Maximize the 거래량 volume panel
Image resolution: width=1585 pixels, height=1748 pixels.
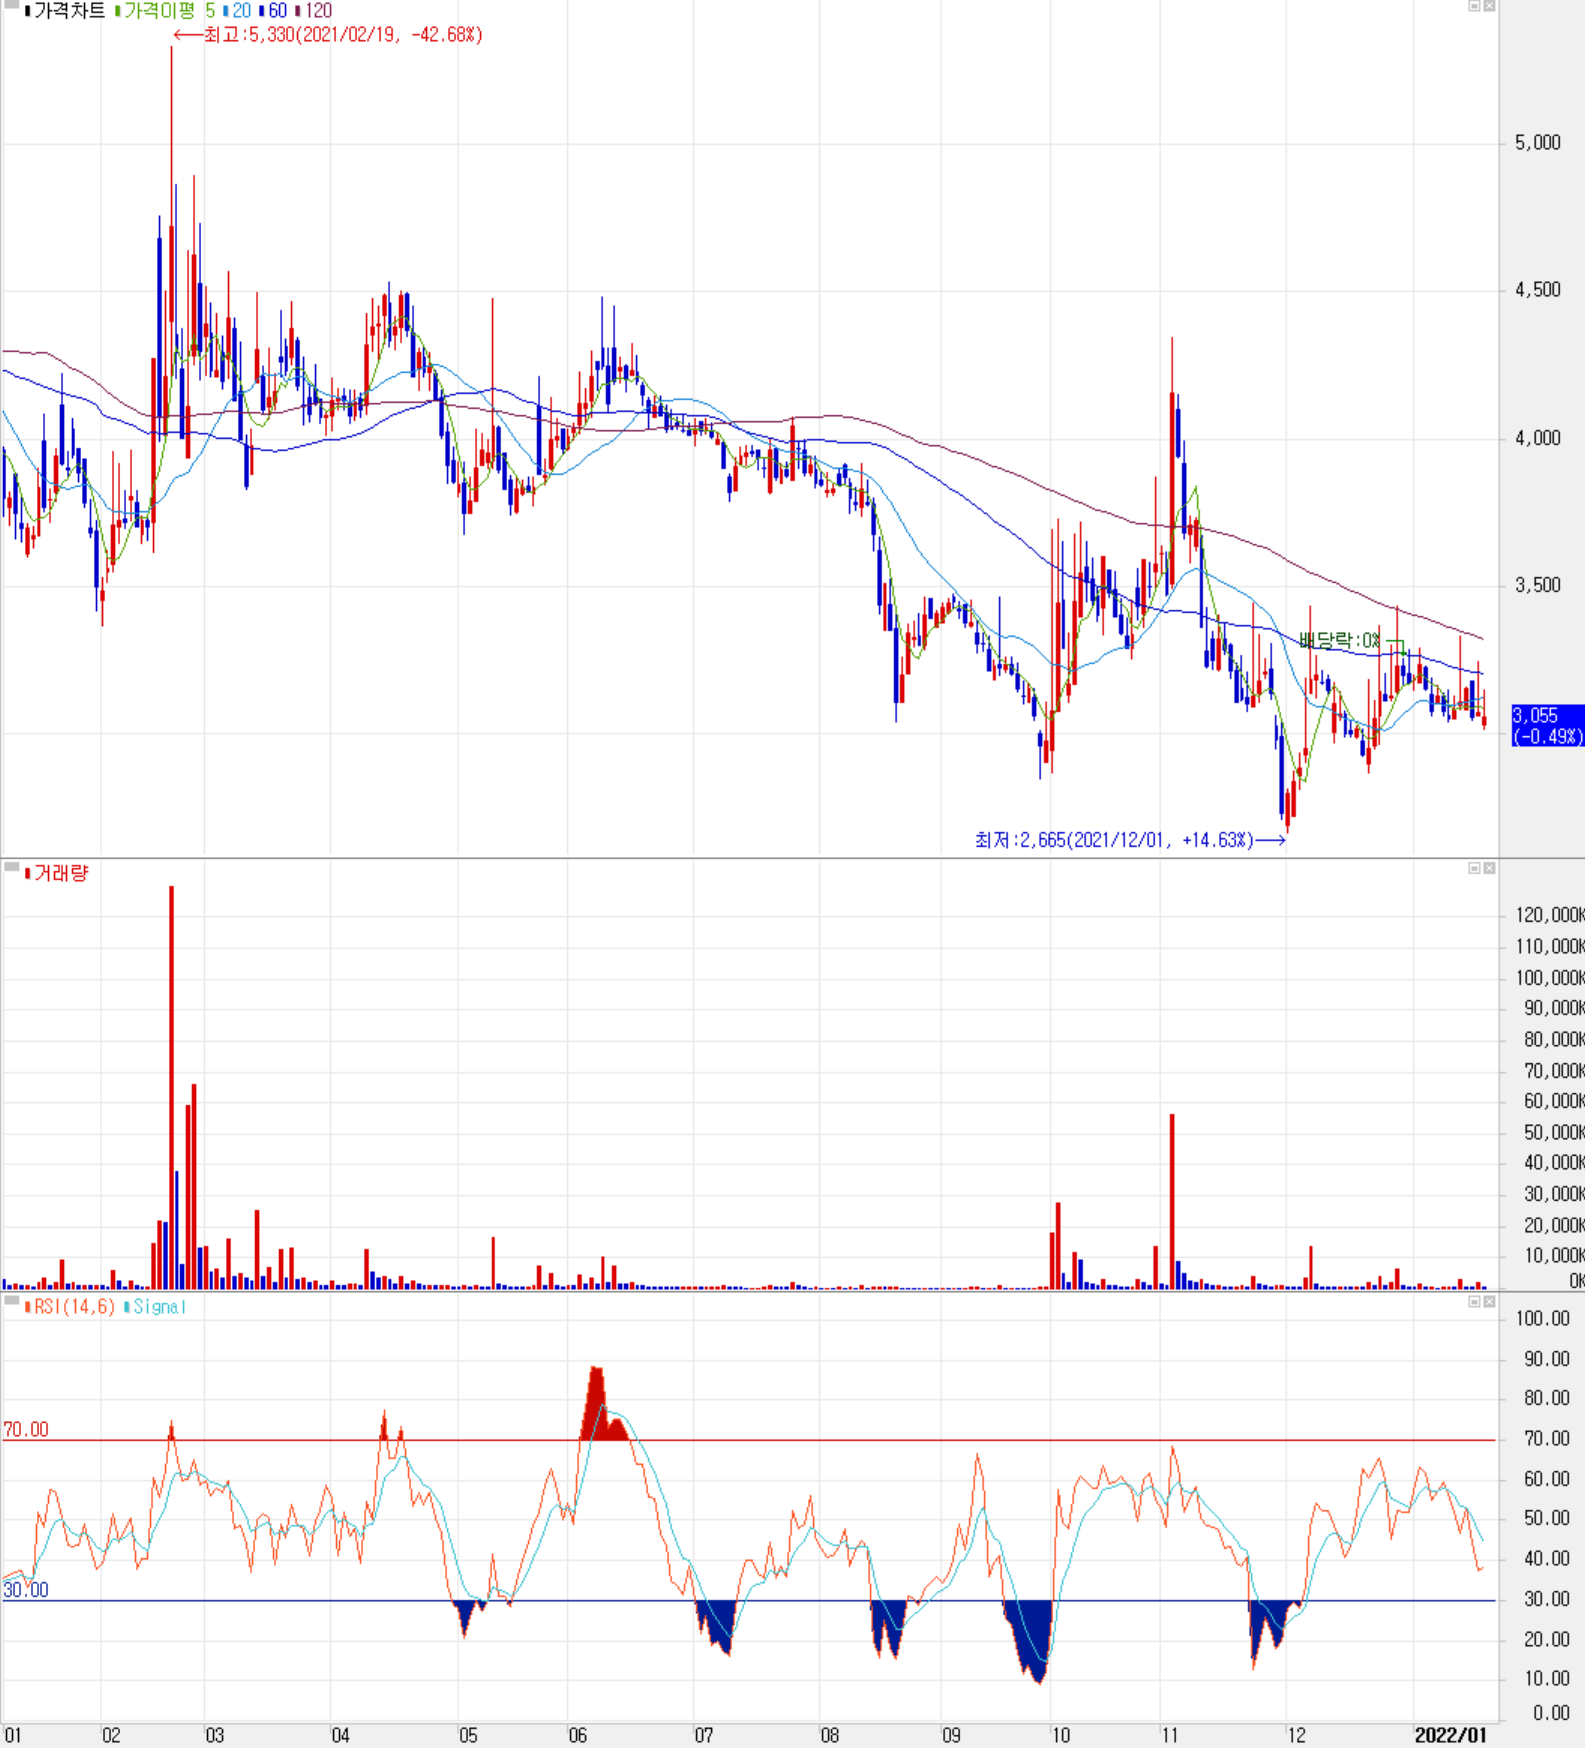tap(1474, 868)
